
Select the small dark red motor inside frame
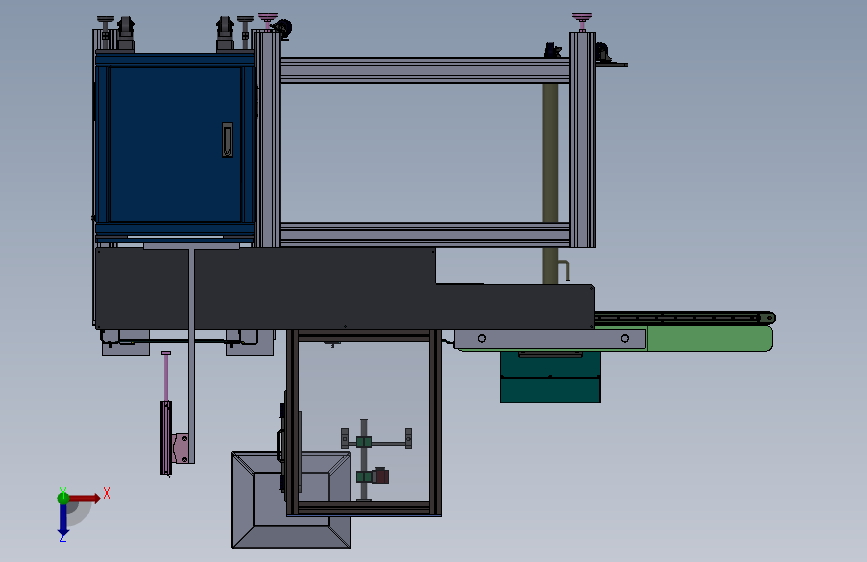(x=381, y=476)
